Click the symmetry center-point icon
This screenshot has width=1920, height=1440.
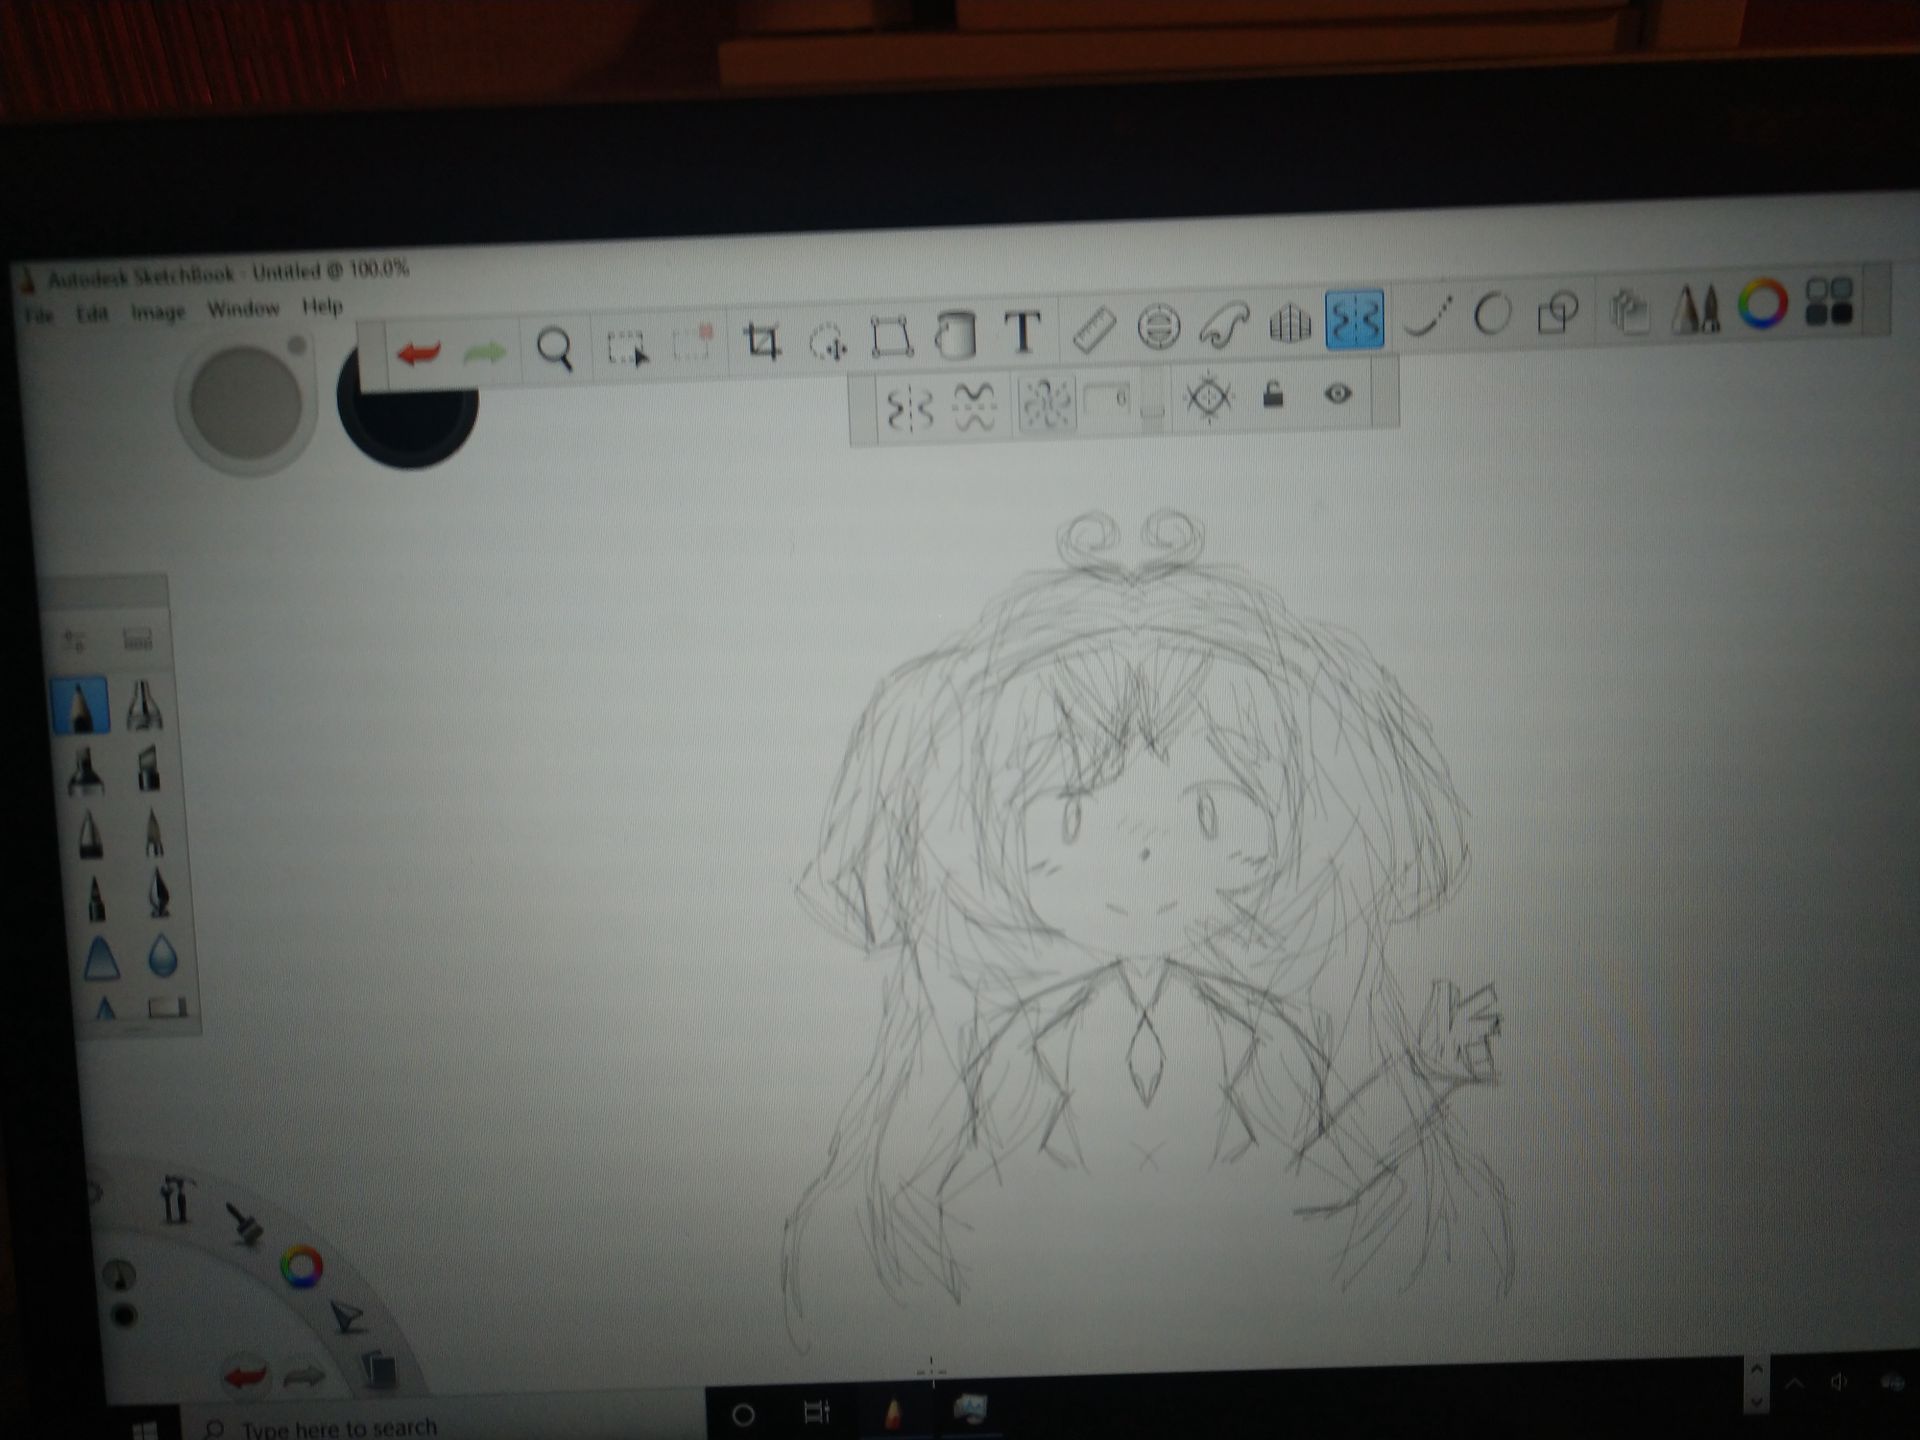pyautogui.click(x=1208, y=397)
